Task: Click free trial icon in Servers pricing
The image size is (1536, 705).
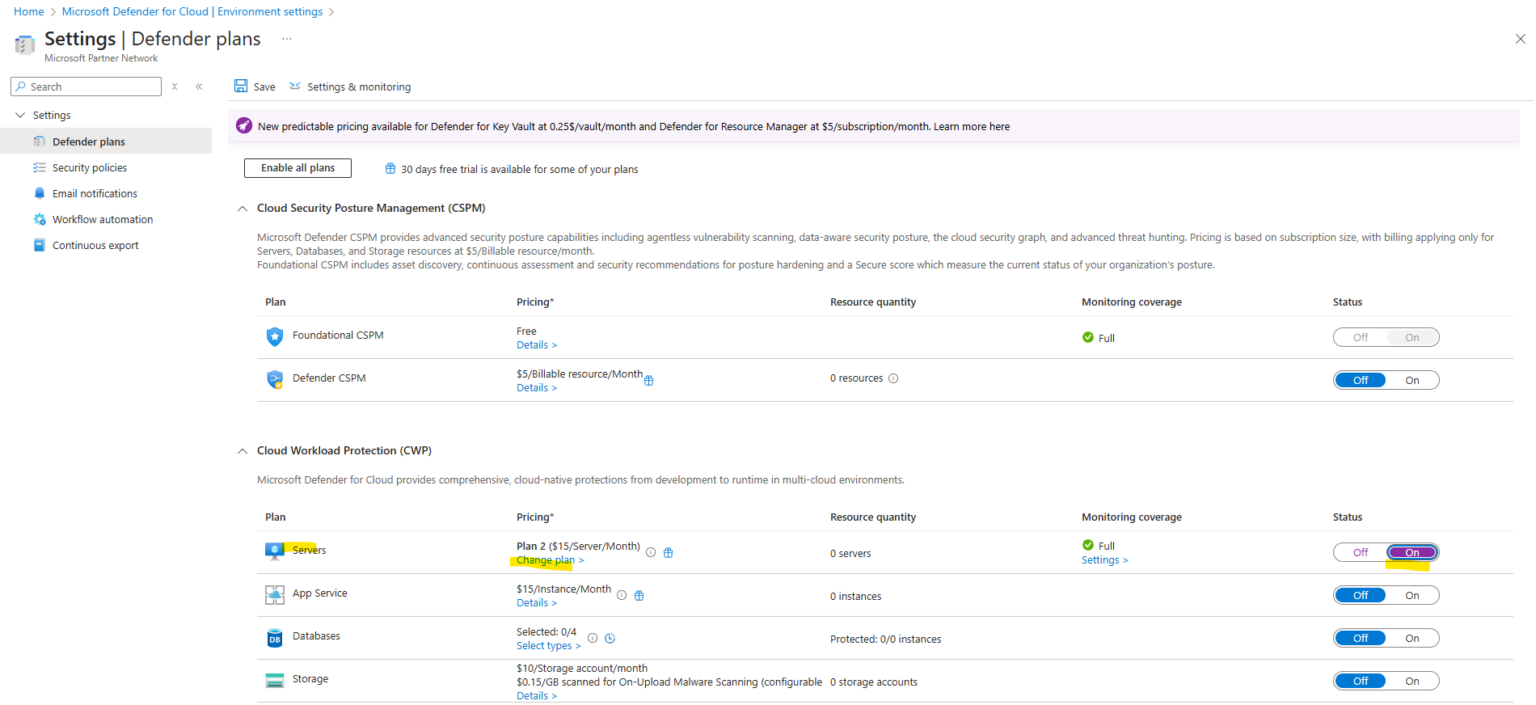Action: [668, 552]
